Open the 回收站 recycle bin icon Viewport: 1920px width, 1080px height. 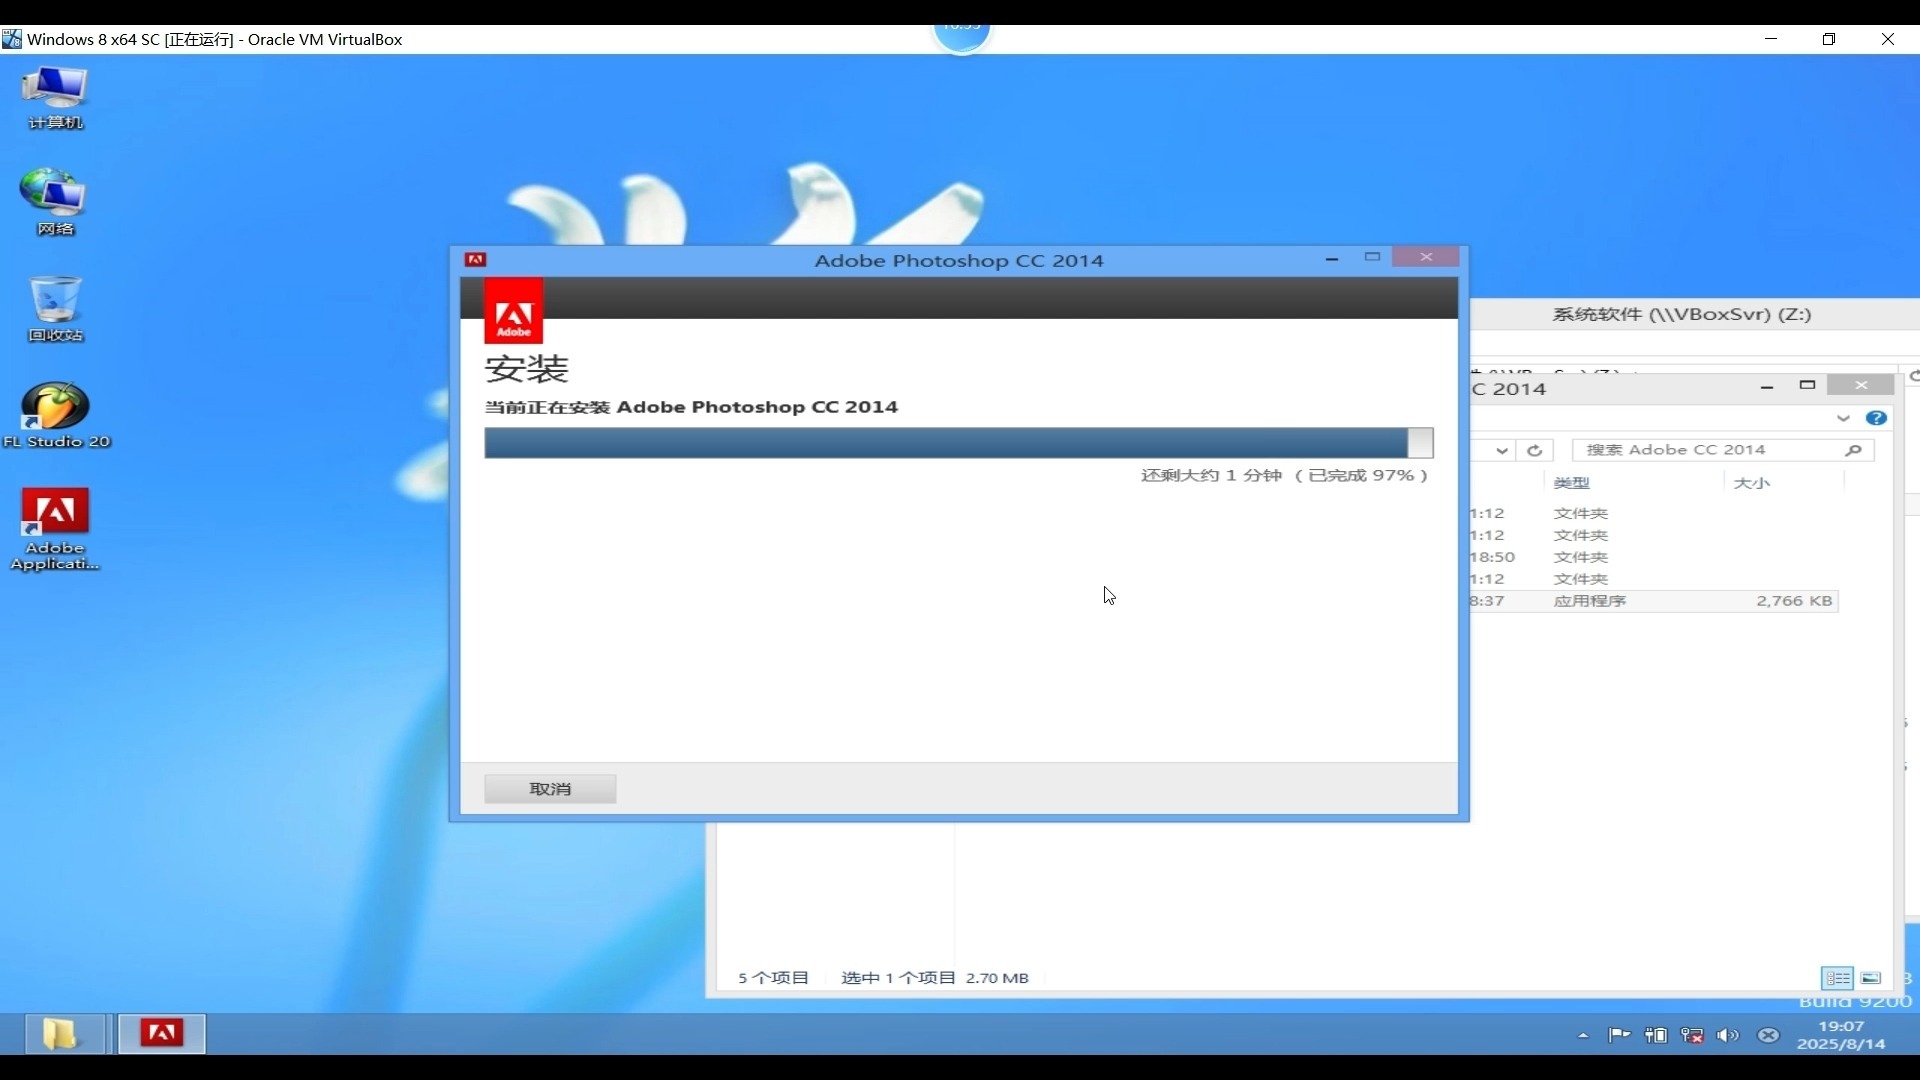(x=56, y=309)
